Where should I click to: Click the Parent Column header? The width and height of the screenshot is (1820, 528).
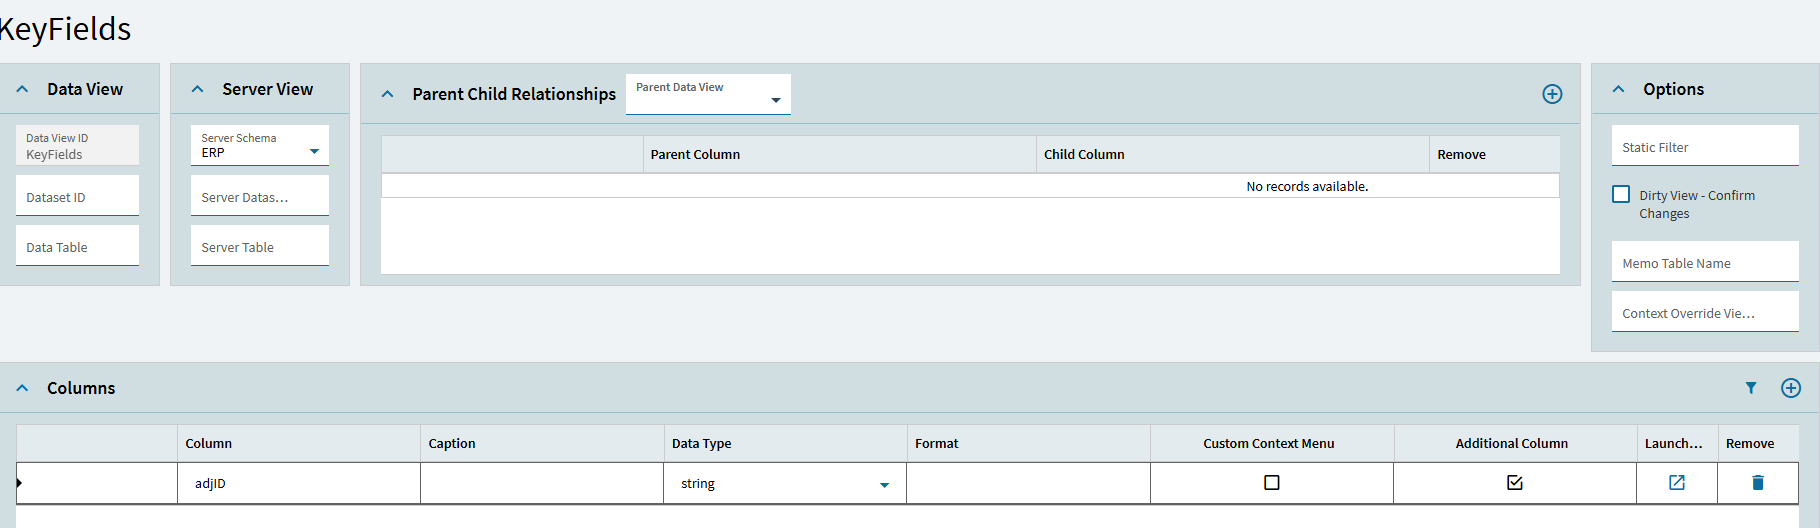click(x=695, y=155)
